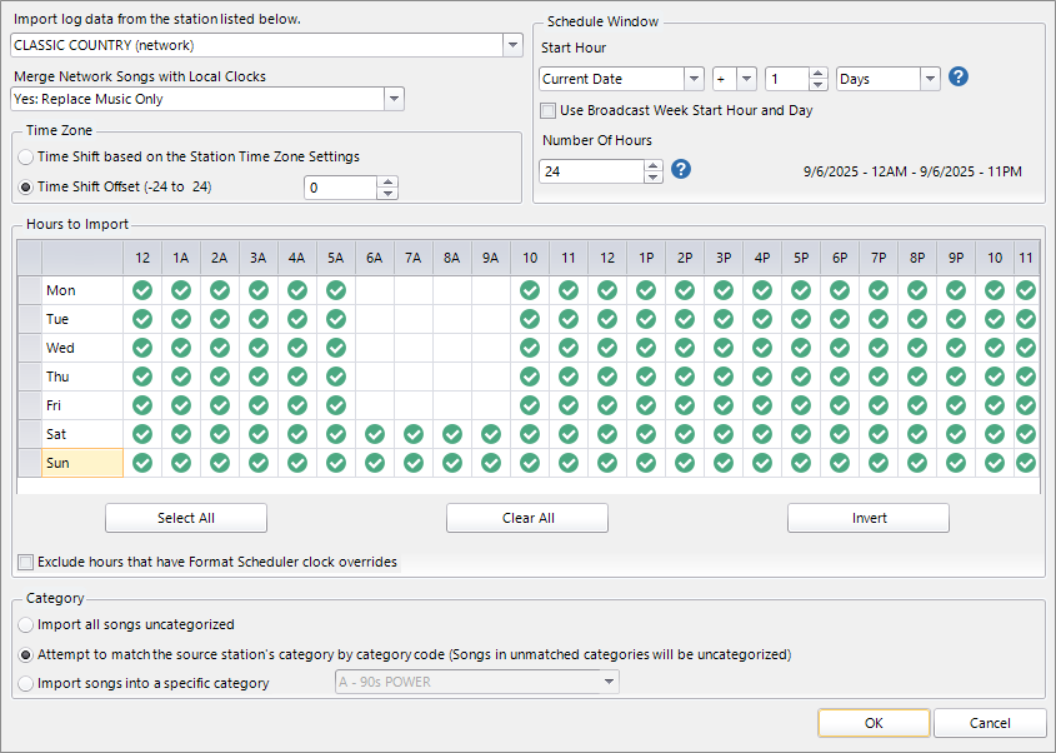Check Exclude hours with Format Scheduler overrides

[x=26, y=562]
